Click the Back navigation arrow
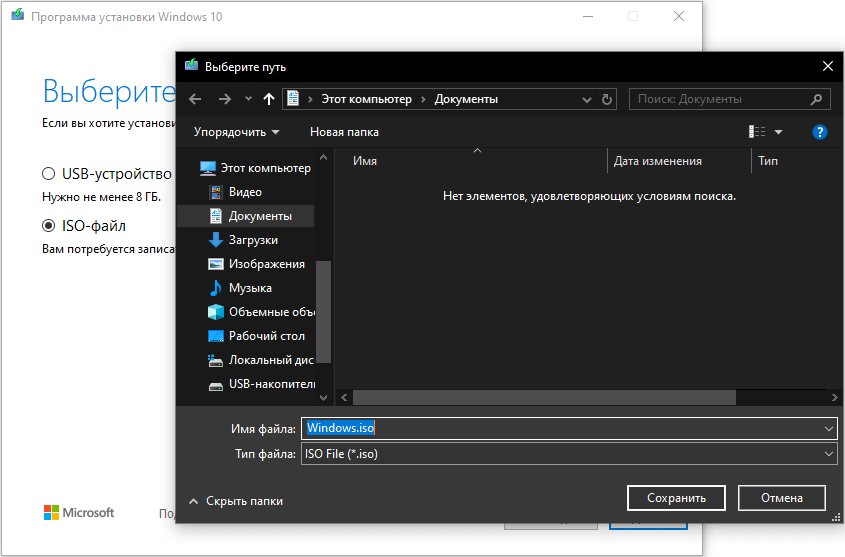Image resolution: width=845 pixels, height=557 pixels. (x=195, y=99)
